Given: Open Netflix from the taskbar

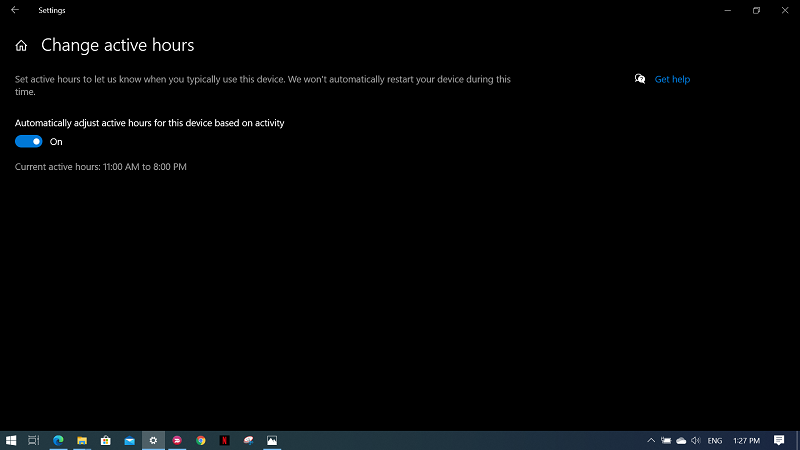Looking at the screenshot, I should coord(224,440).
